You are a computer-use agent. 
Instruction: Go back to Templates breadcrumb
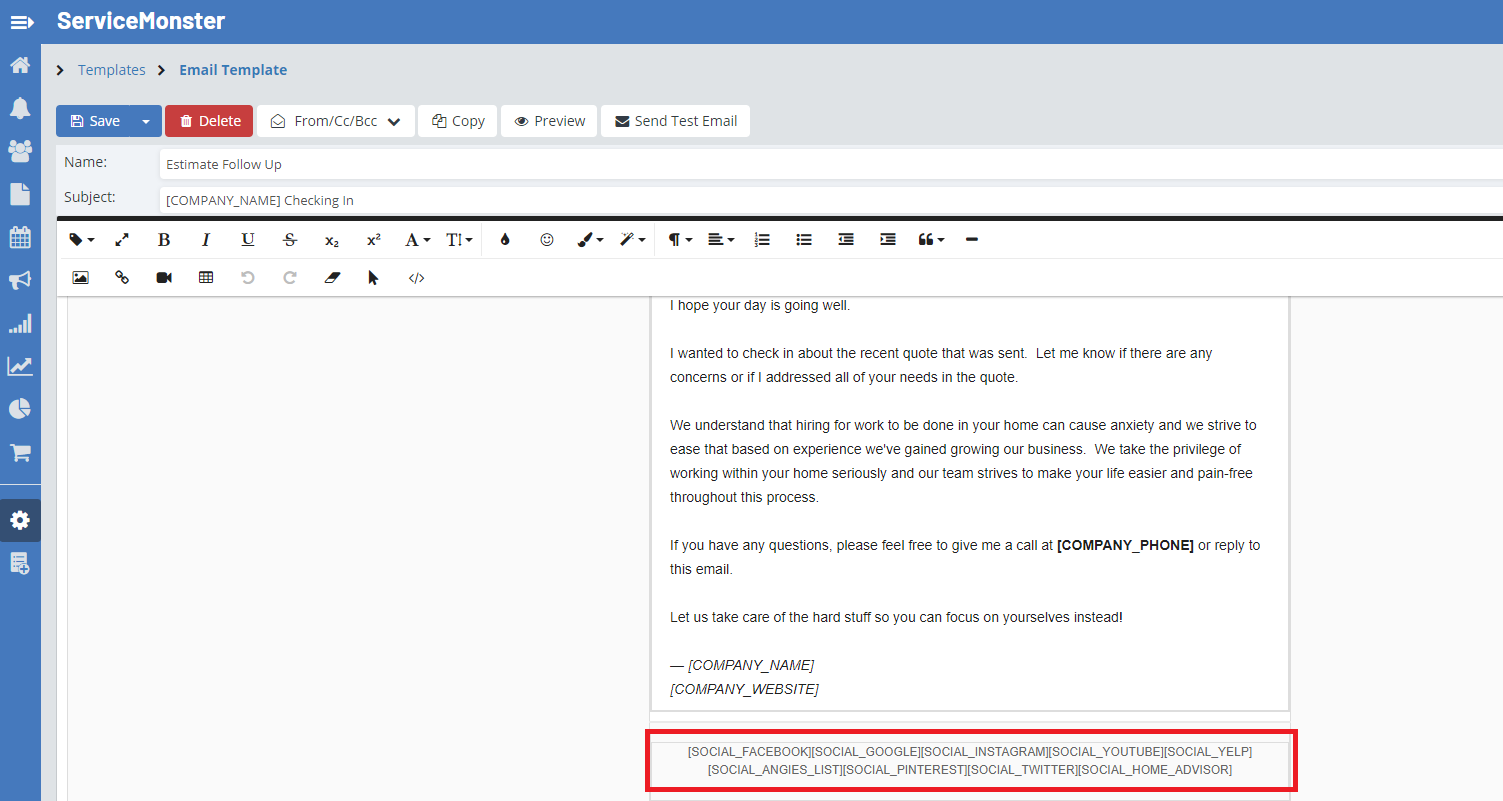111,70
